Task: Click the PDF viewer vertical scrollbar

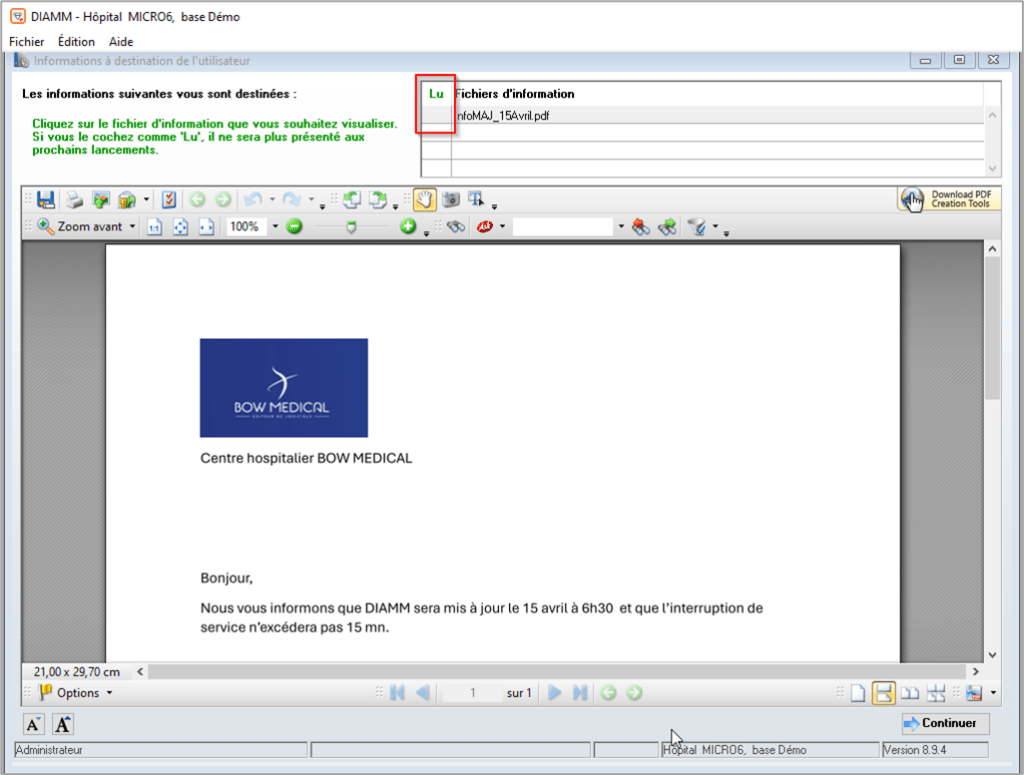Action: (992, 452)
